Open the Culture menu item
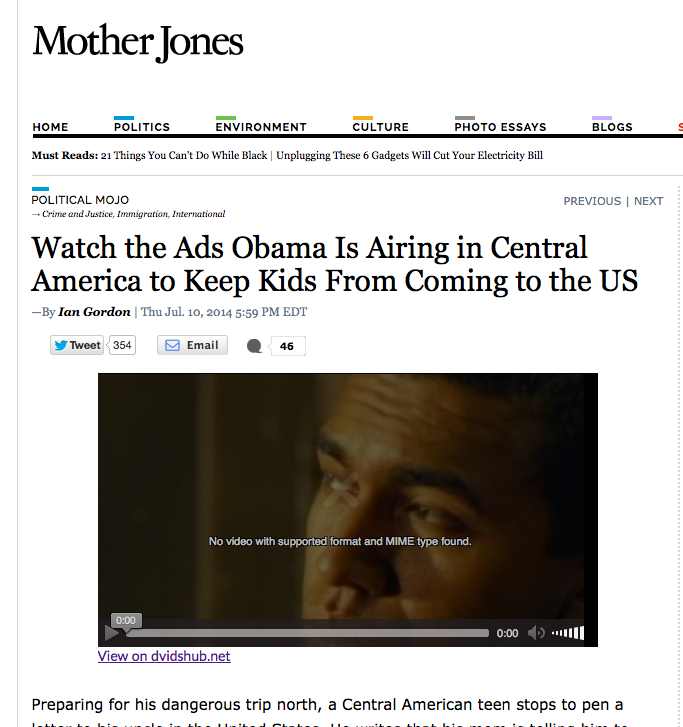This screenshot has height=727, width=683. click(381, 127)
